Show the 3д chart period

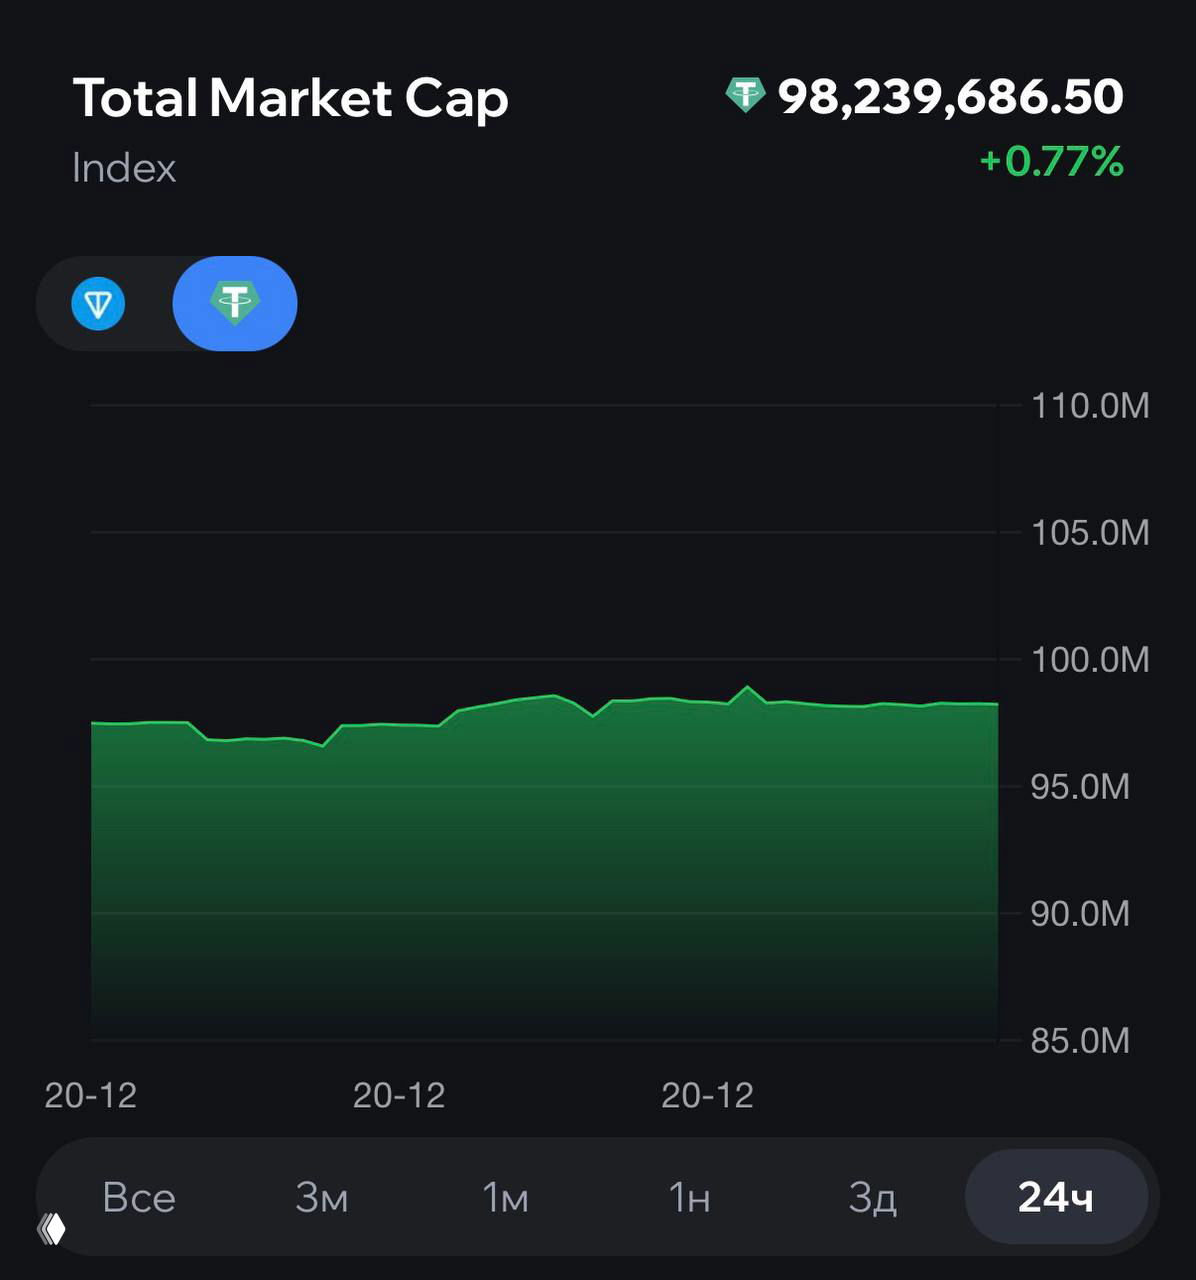(872, 1197)
